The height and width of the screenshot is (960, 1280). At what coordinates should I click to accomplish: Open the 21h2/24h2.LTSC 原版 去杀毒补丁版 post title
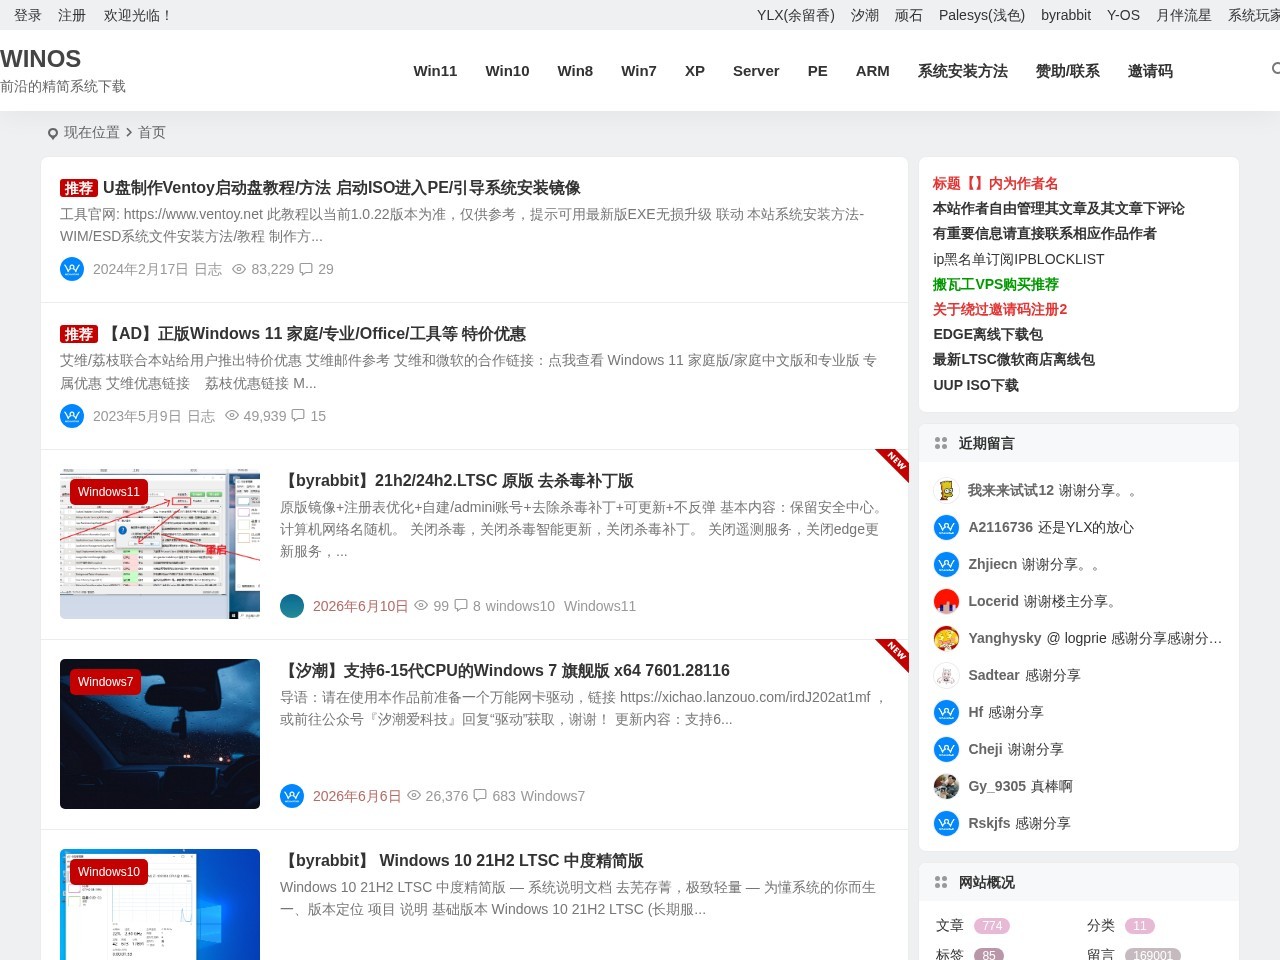[457, 481]
